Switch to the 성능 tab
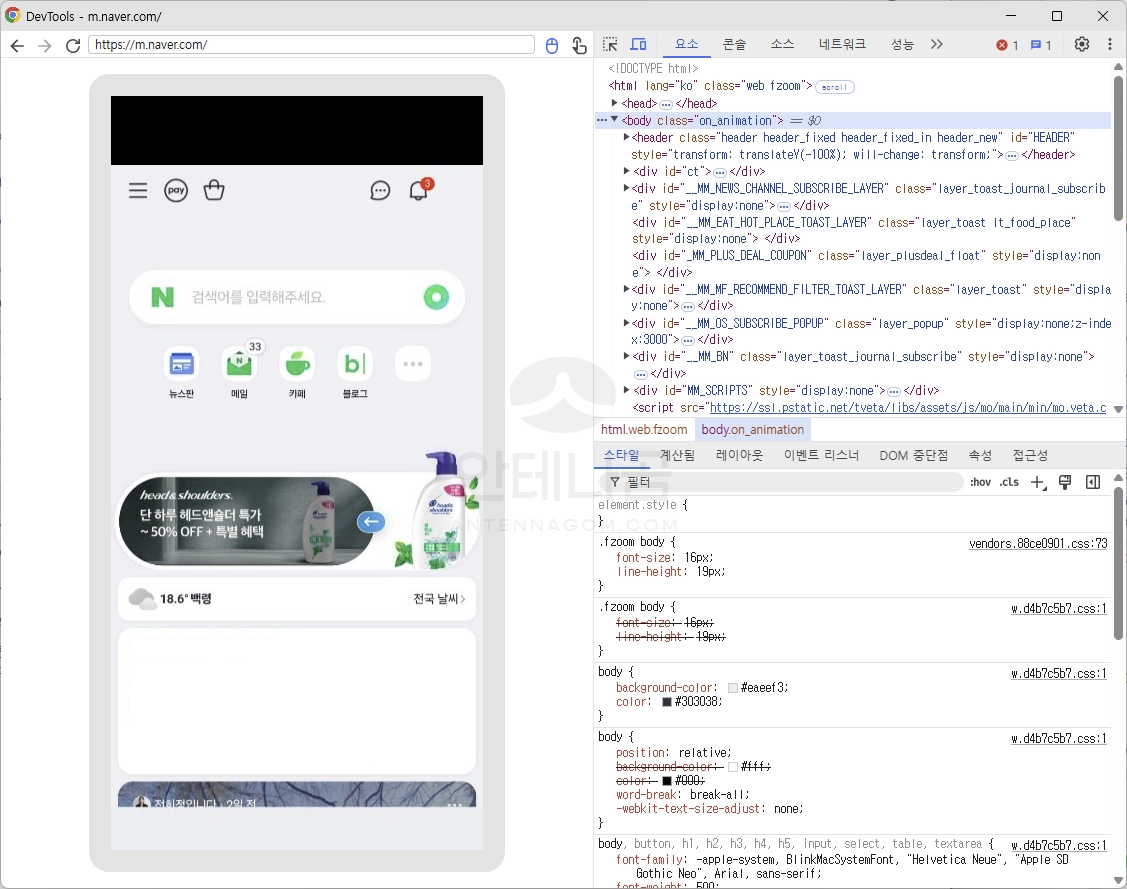Image resolution: width=1127 pixels, height=889 pixels. [902, 45]
